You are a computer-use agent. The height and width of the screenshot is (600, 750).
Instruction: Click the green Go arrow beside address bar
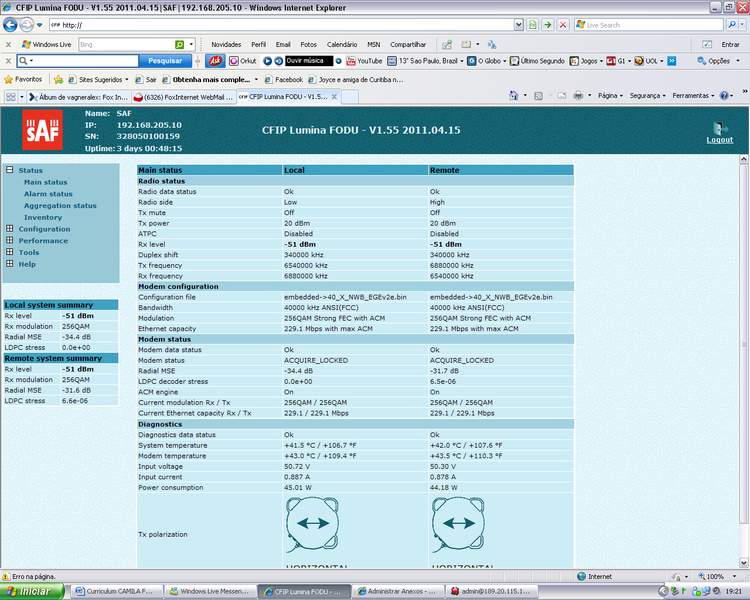548,24
